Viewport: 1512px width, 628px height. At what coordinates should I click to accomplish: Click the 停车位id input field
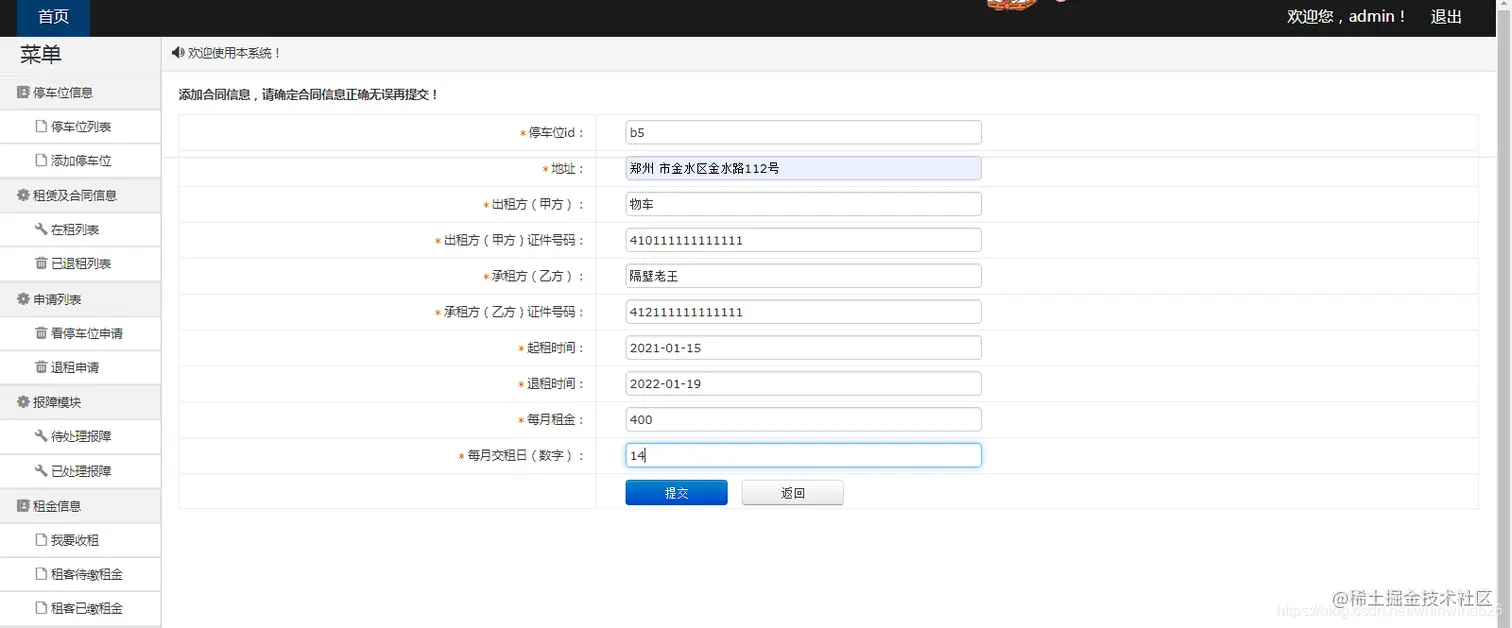[x=803, y=132]
